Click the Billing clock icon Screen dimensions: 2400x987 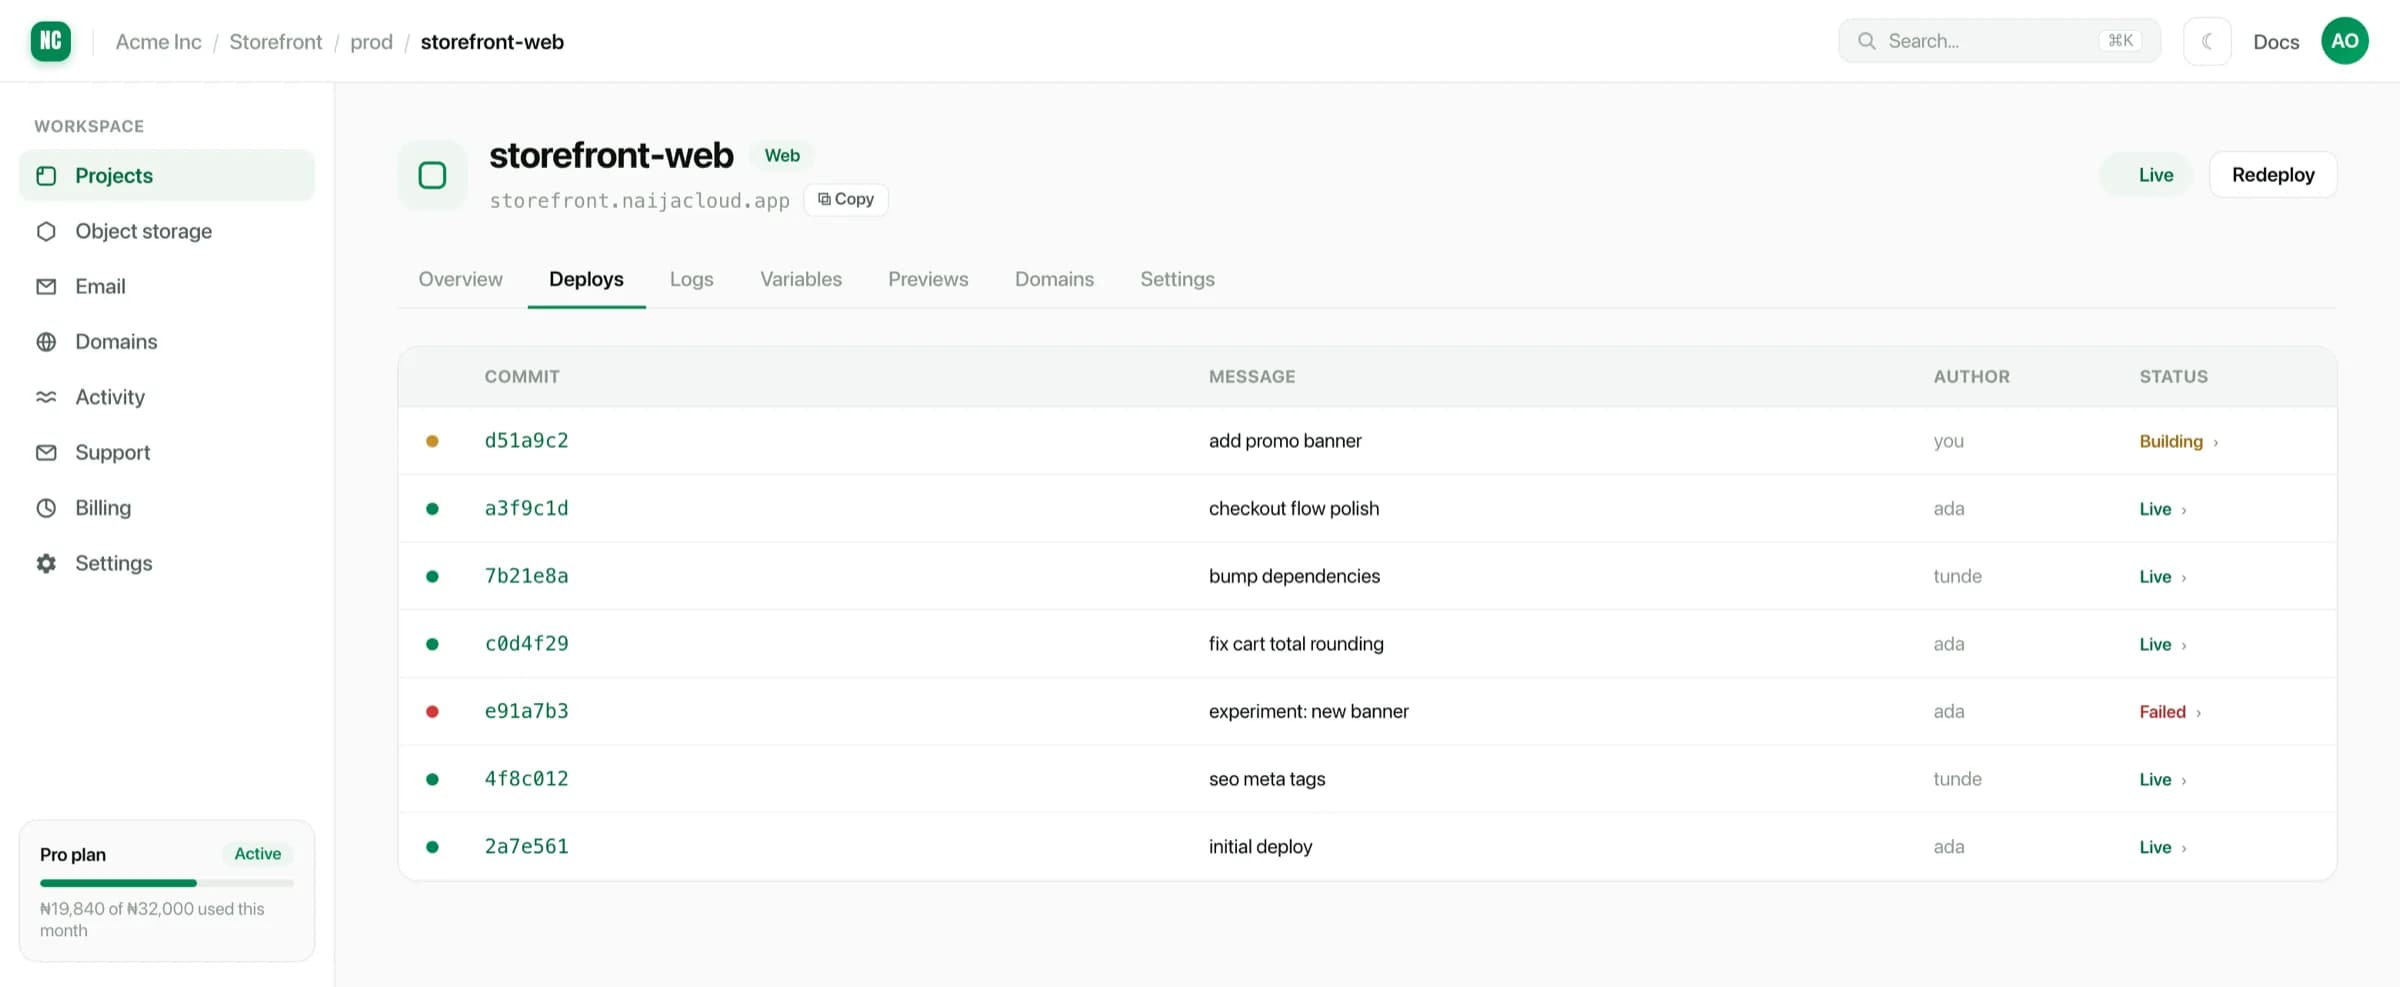pos(46,508)
